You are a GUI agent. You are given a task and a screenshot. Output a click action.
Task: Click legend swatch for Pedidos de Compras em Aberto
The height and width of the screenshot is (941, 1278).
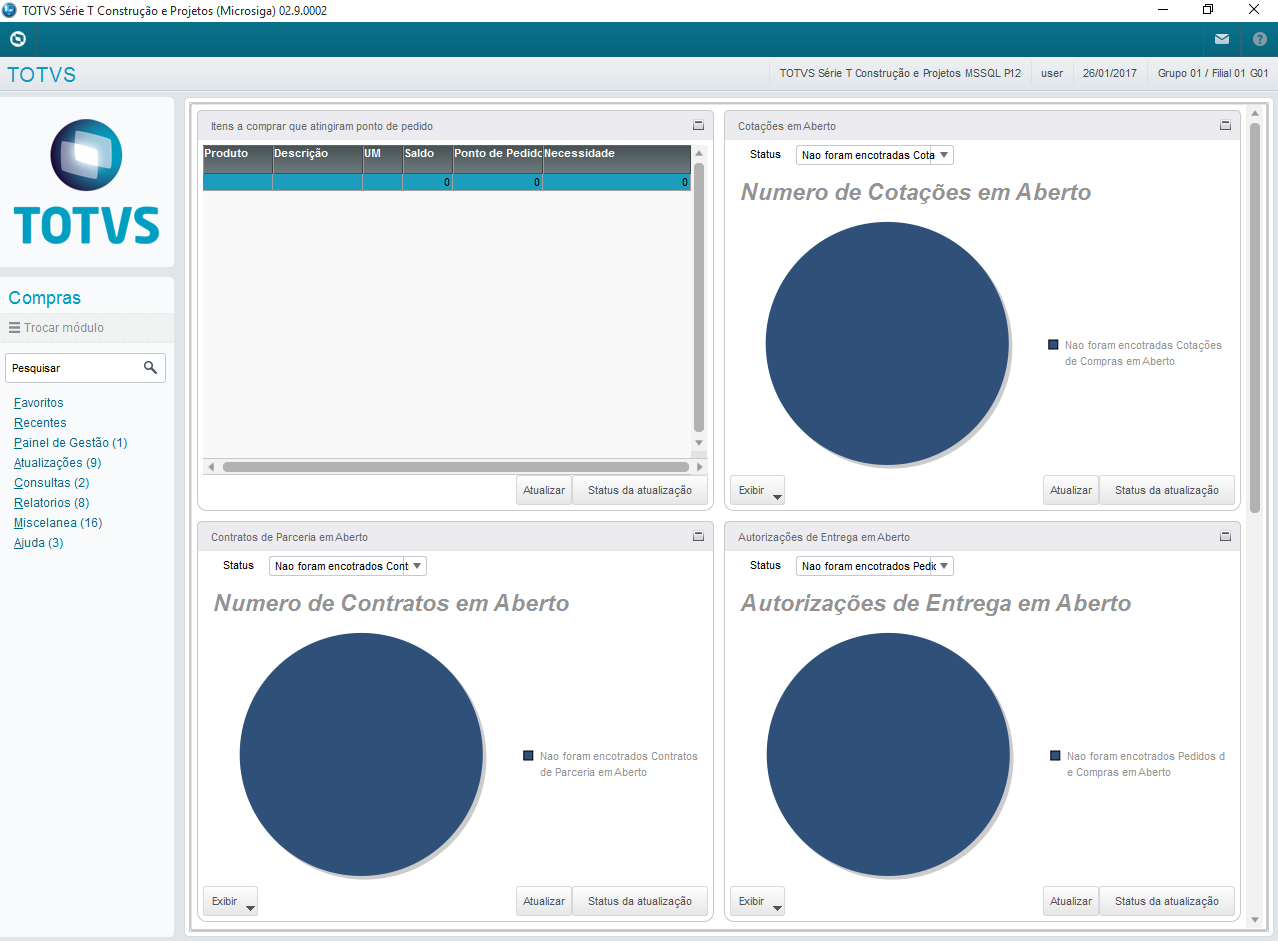click(1055, 755)
